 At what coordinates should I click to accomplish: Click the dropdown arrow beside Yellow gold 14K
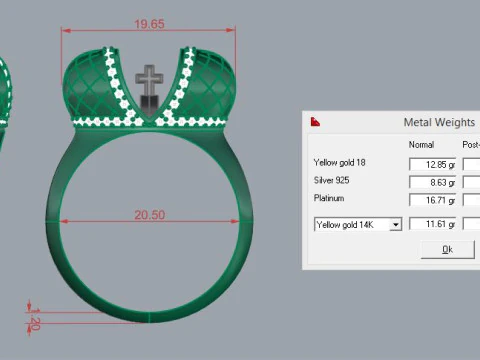pos(396,225)
